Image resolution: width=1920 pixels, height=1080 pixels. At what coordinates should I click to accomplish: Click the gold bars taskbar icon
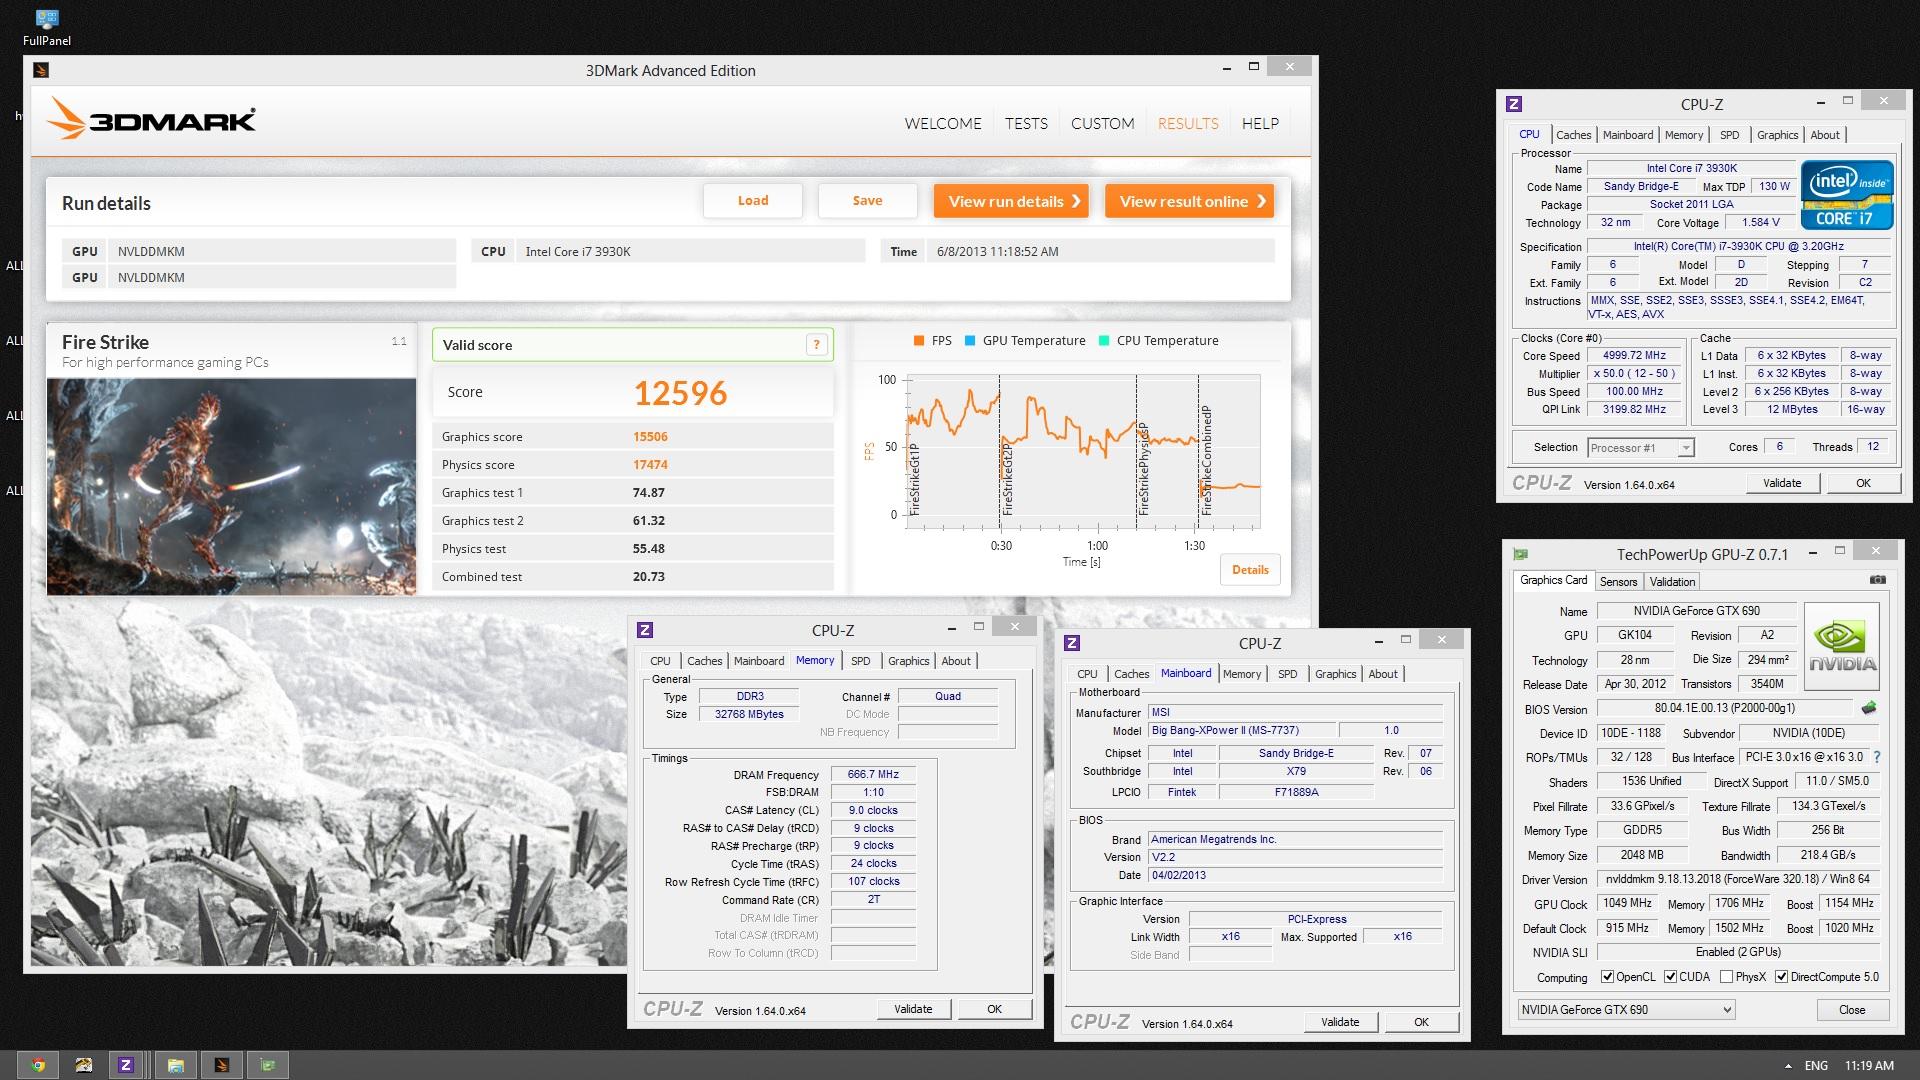[x=83, y=1065]
